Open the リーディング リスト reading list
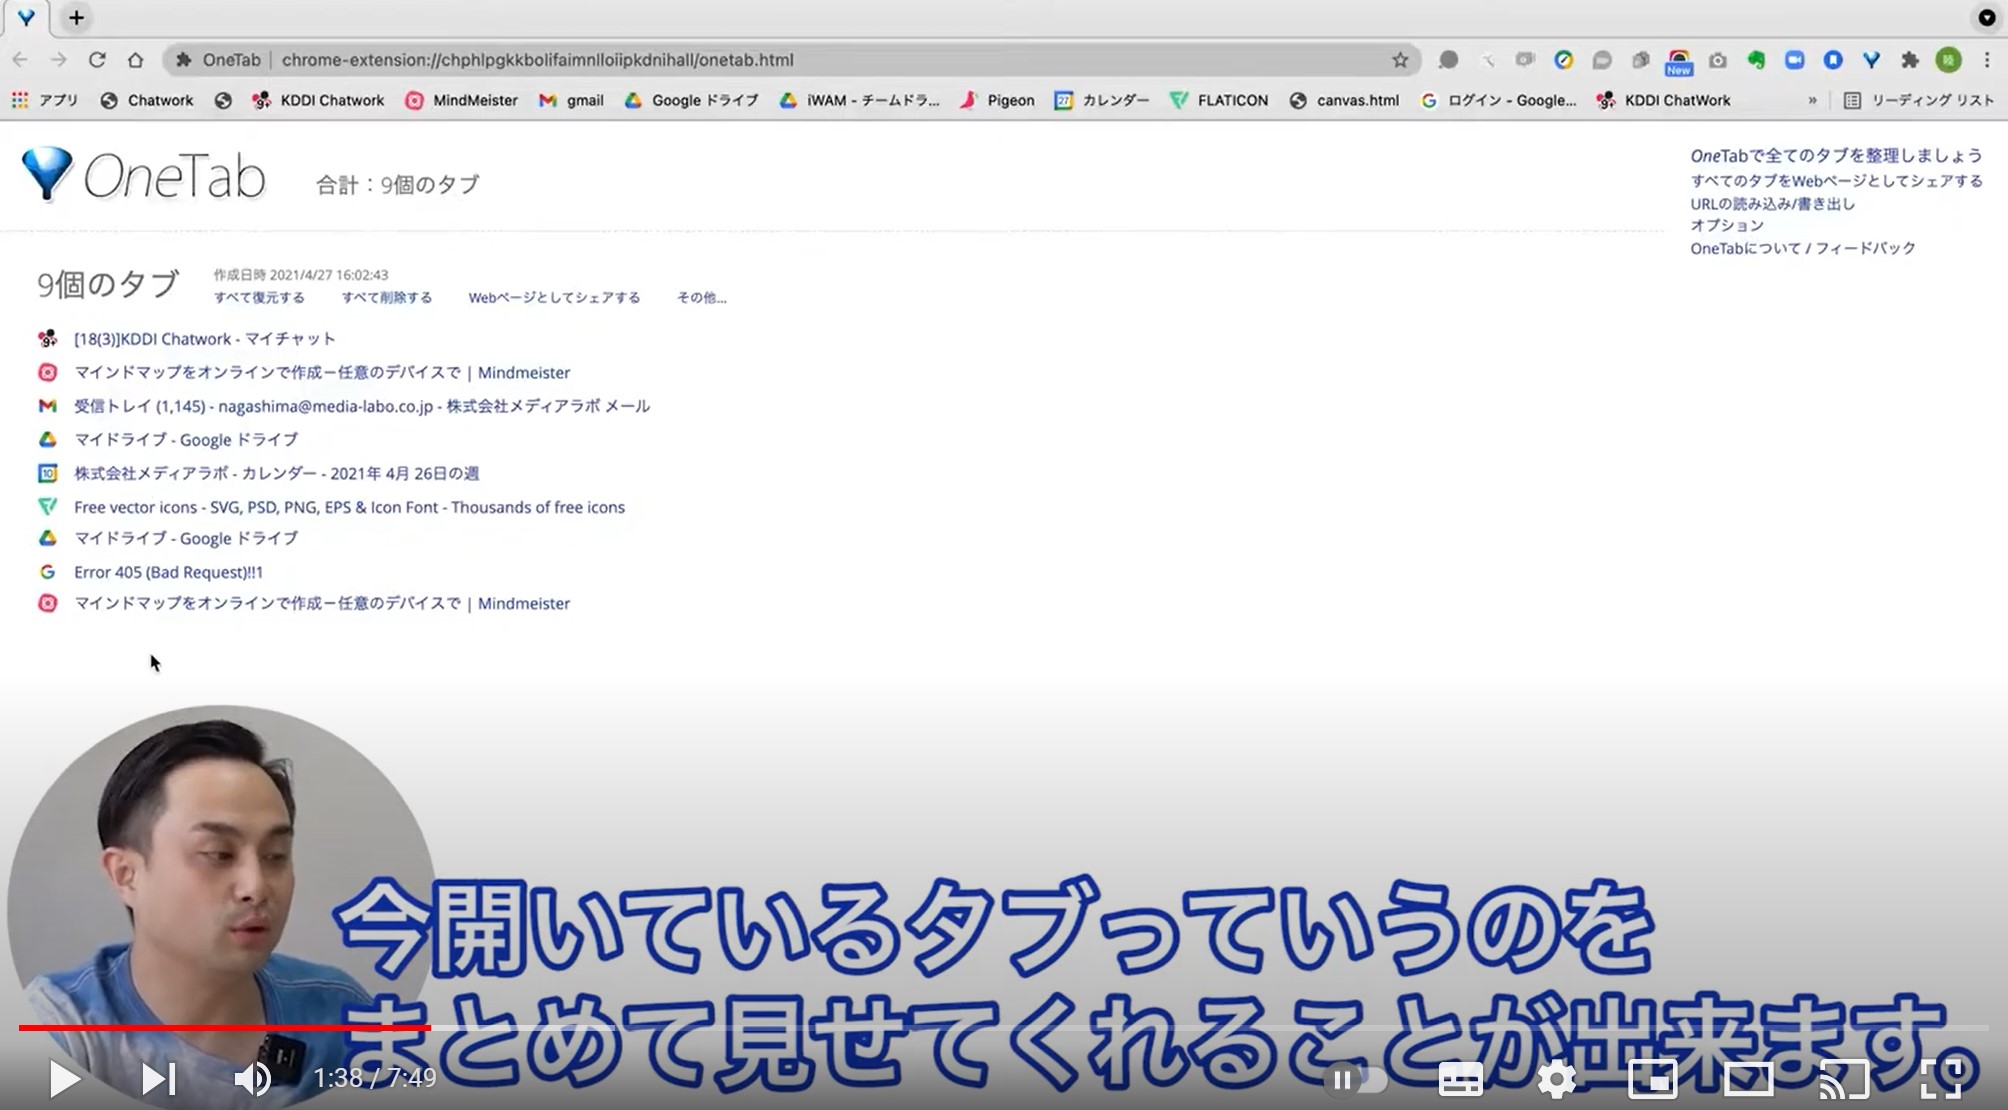The height and width of the screenshot is (1110, 2008). [1918, 100]
